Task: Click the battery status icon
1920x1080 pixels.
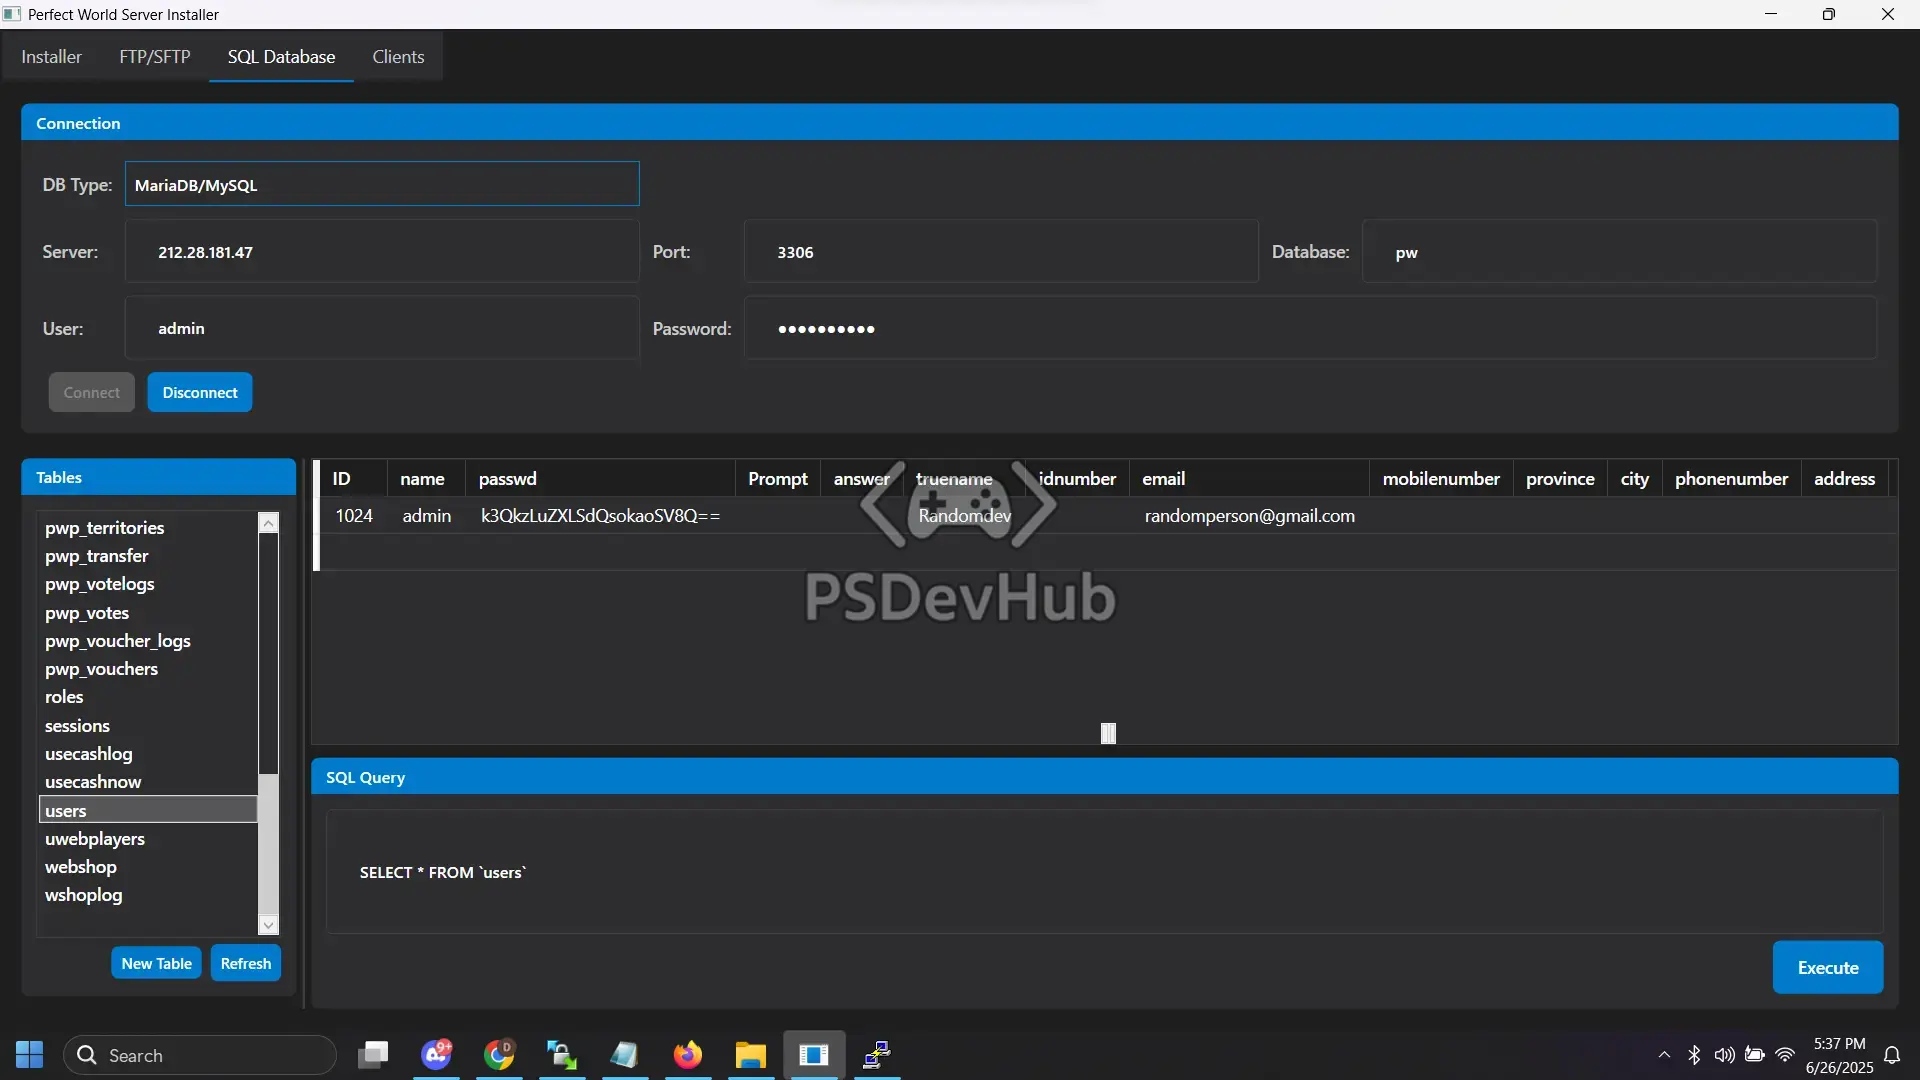Action: point(1755,1055)
